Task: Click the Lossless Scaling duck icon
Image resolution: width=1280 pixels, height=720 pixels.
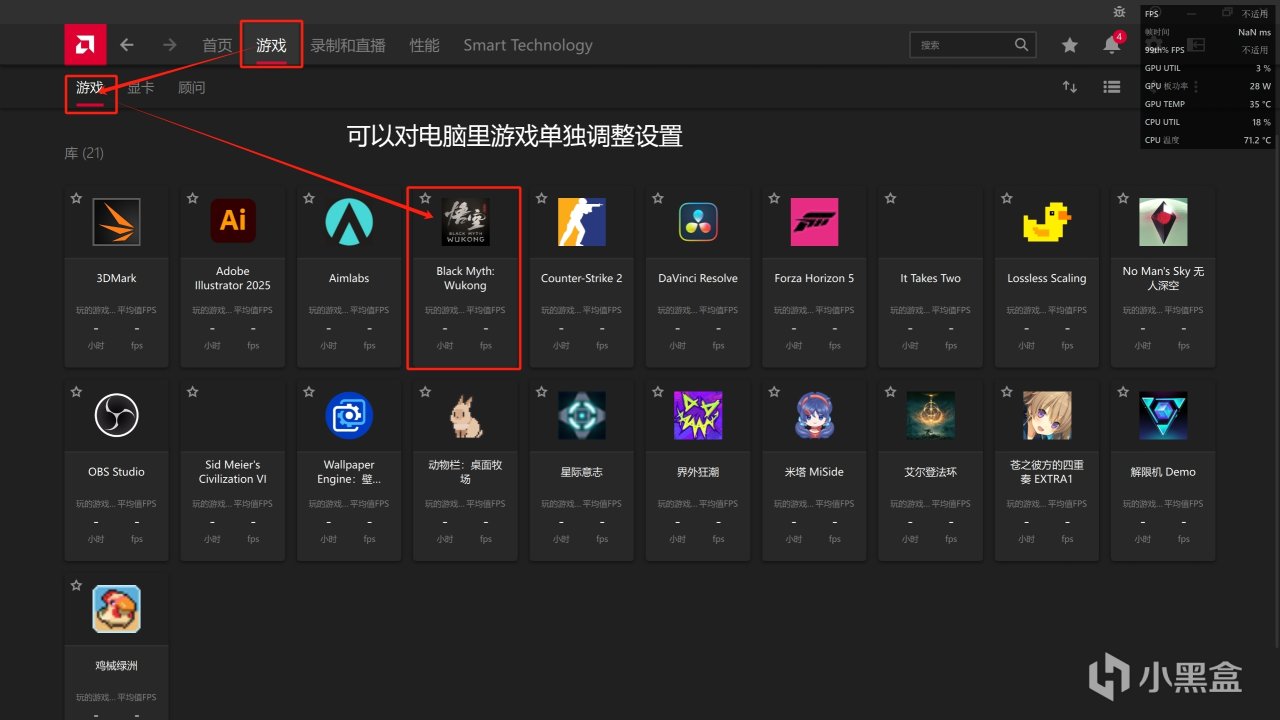Action: pos(1047,222)
